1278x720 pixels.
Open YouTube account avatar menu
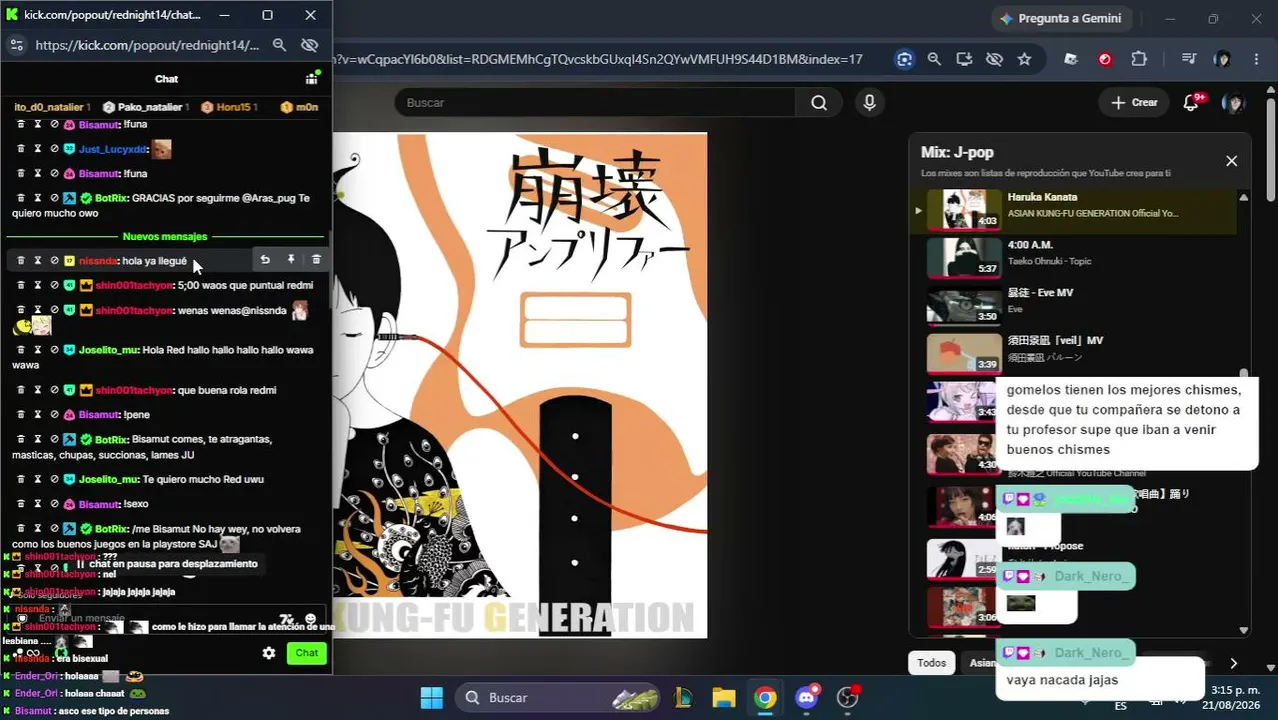[x=1234, y=102]
